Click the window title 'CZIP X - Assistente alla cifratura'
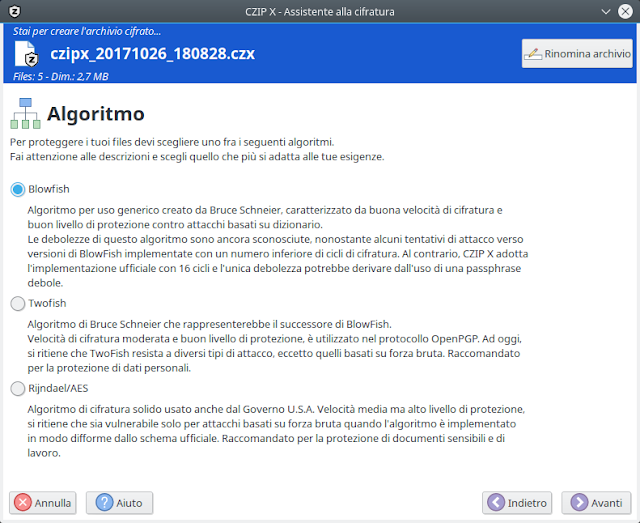This screenshot has height=523, width=640. point(320,11)
